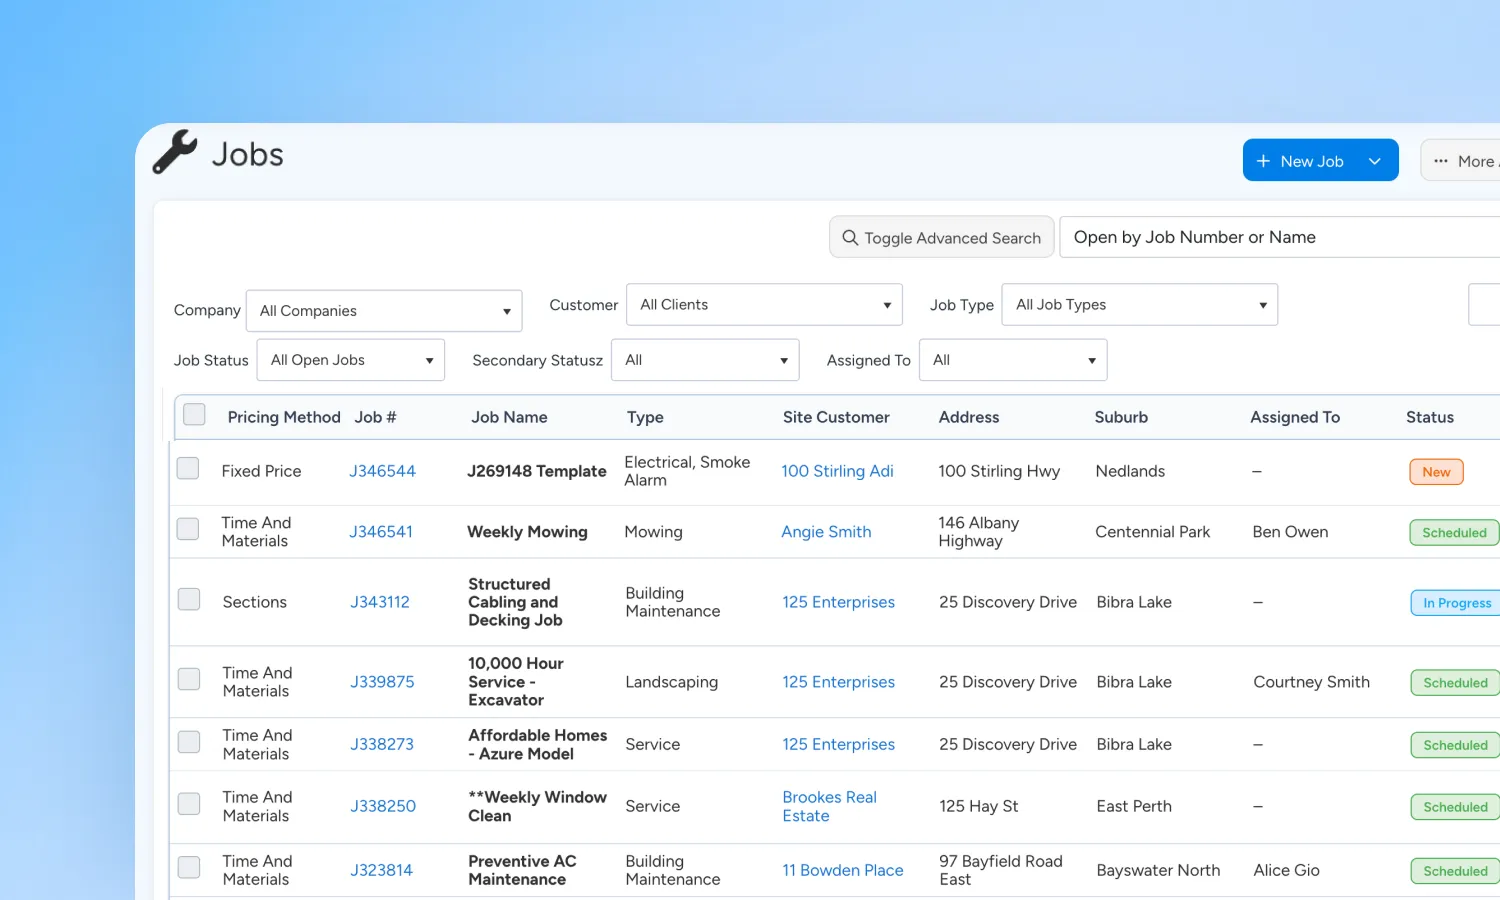The height and width of the screenshot is (900, 1500).
Task: Open the New Job chevron dropdown
Action: [x=1375, y=161]
